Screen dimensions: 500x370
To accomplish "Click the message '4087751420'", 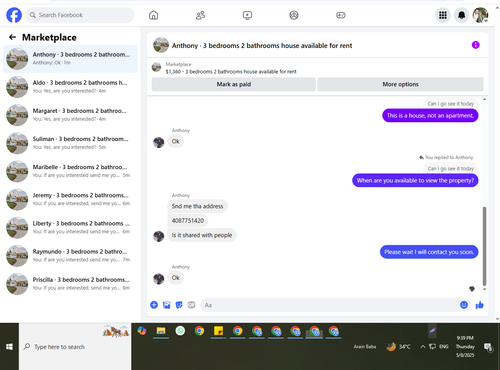I will point(188,221).
